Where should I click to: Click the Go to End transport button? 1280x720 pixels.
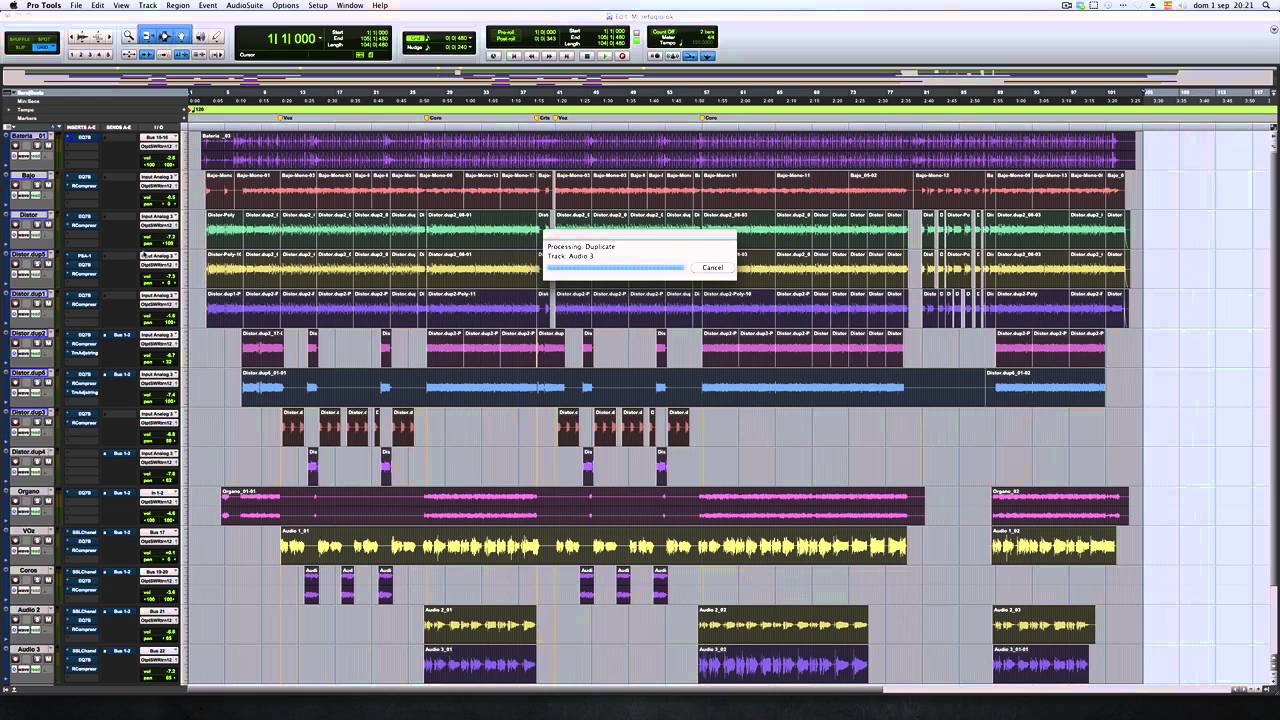pos(567,56)
